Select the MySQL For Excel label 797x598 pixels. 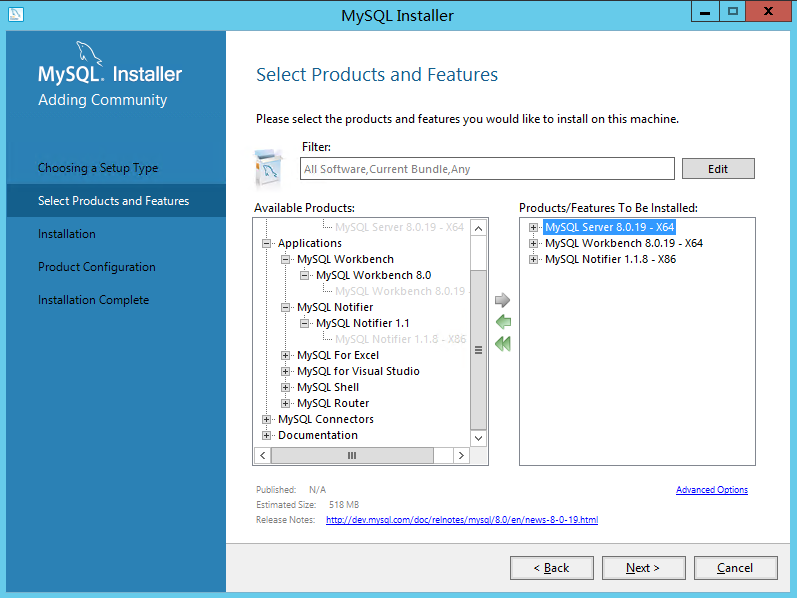(x=338, y=355)
